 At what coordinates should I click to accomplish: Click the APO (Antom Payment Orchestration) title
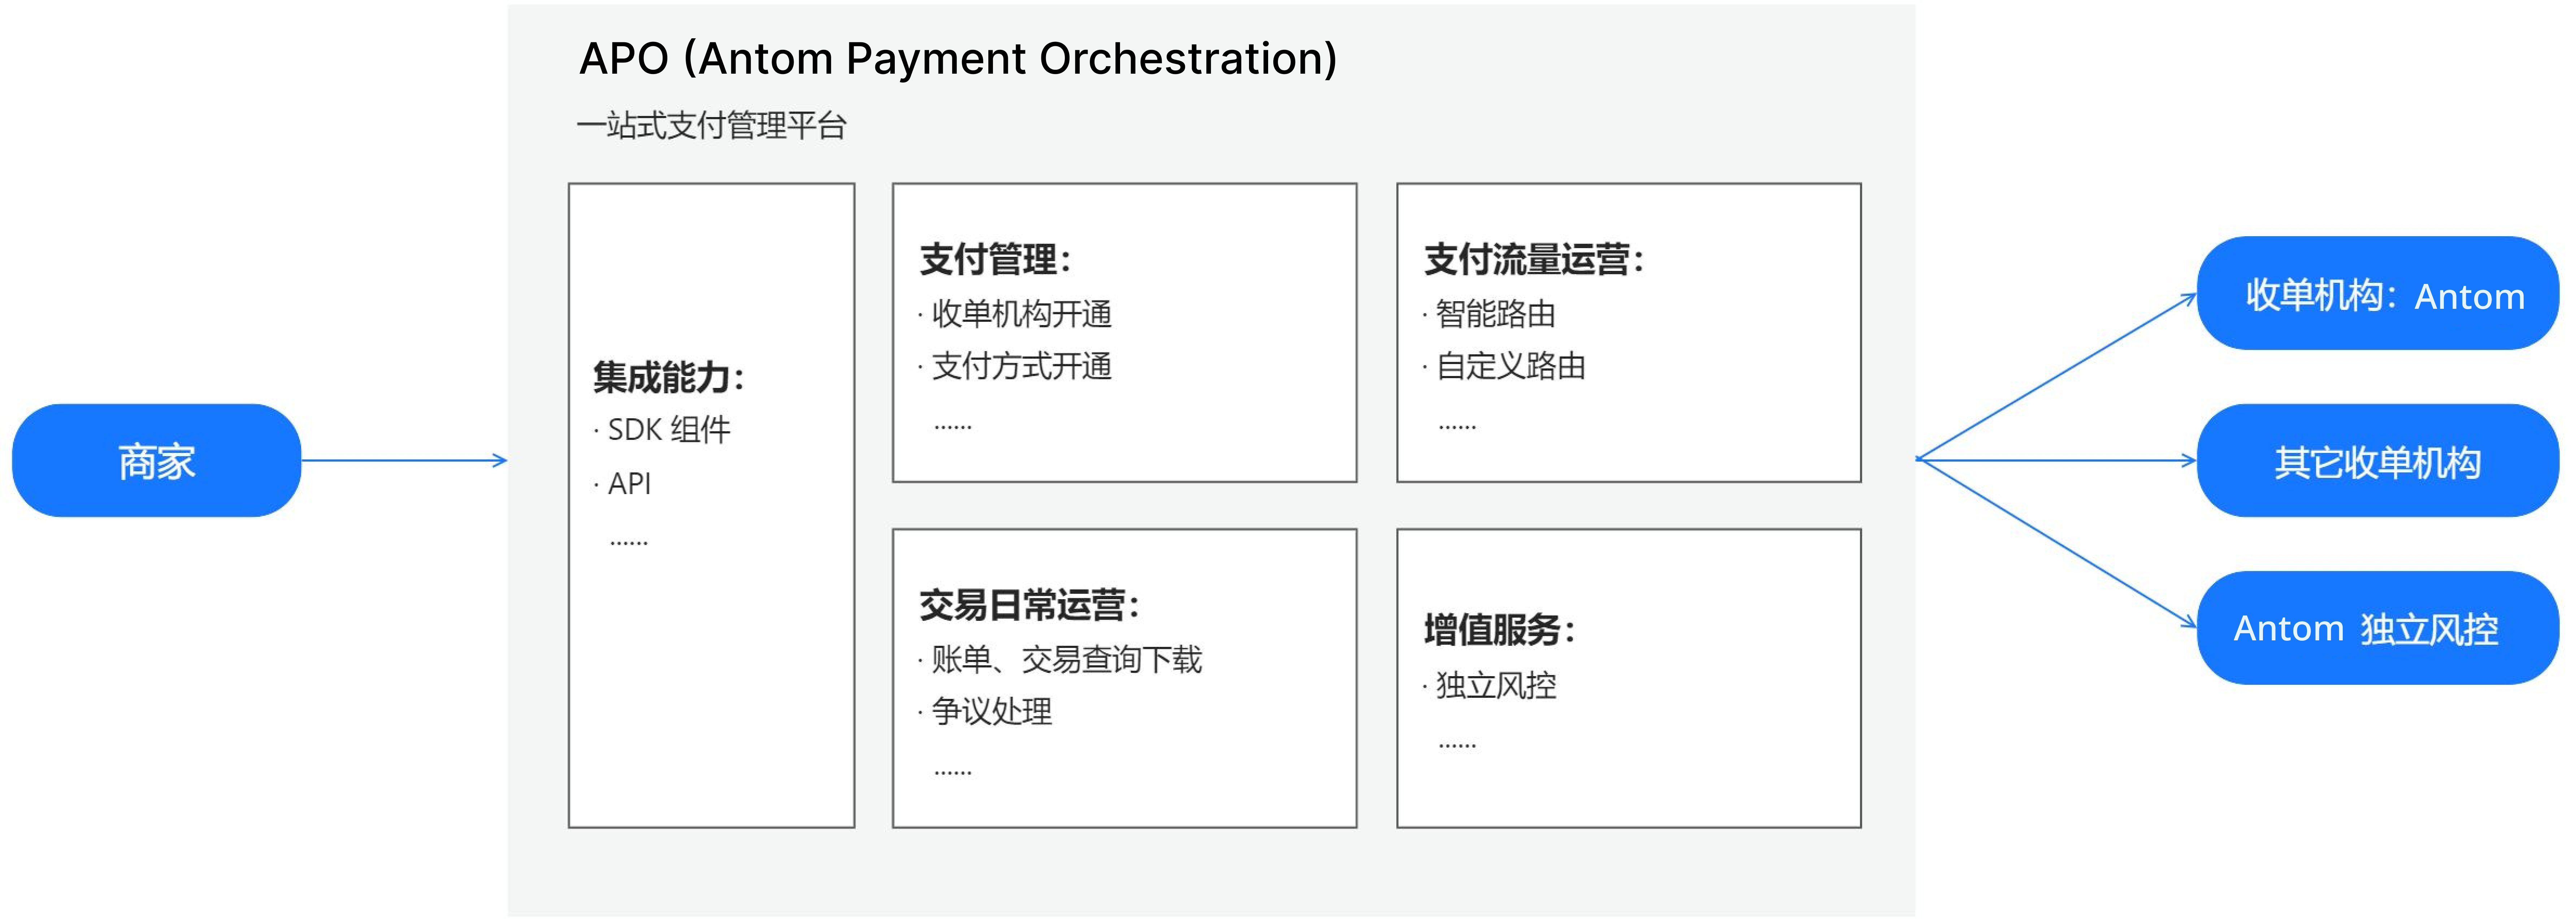click(958, 59)
